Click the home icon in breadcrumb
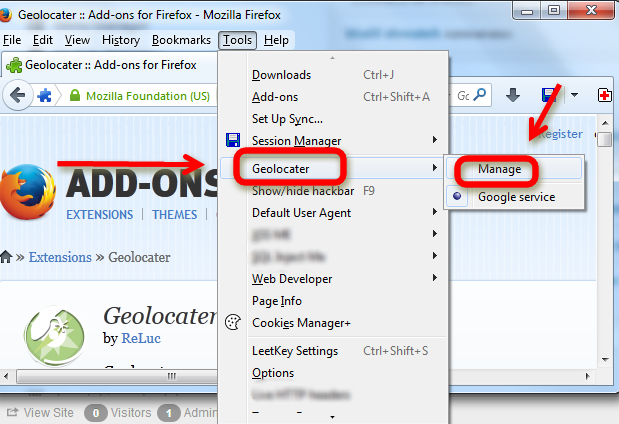Viewport: 619px width, 424px height. coord(7,258)
